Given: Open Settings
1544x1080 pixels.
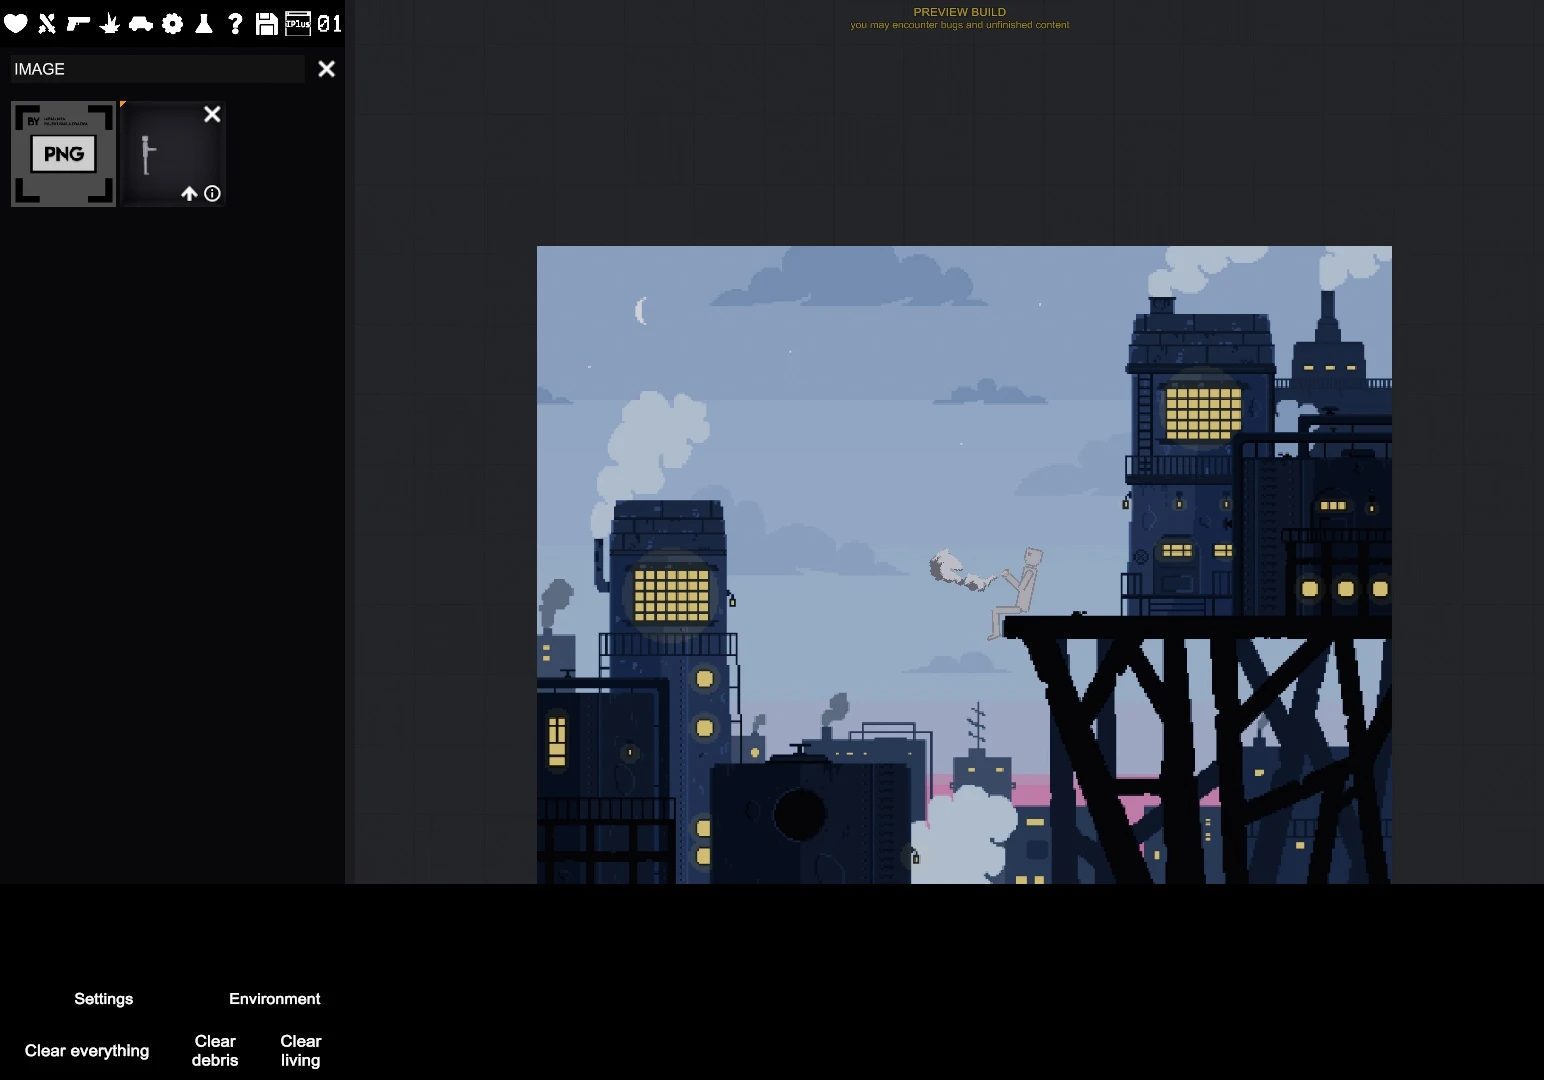Looking at the screenshot, I should pyautogui.click(x=103, y=999).
